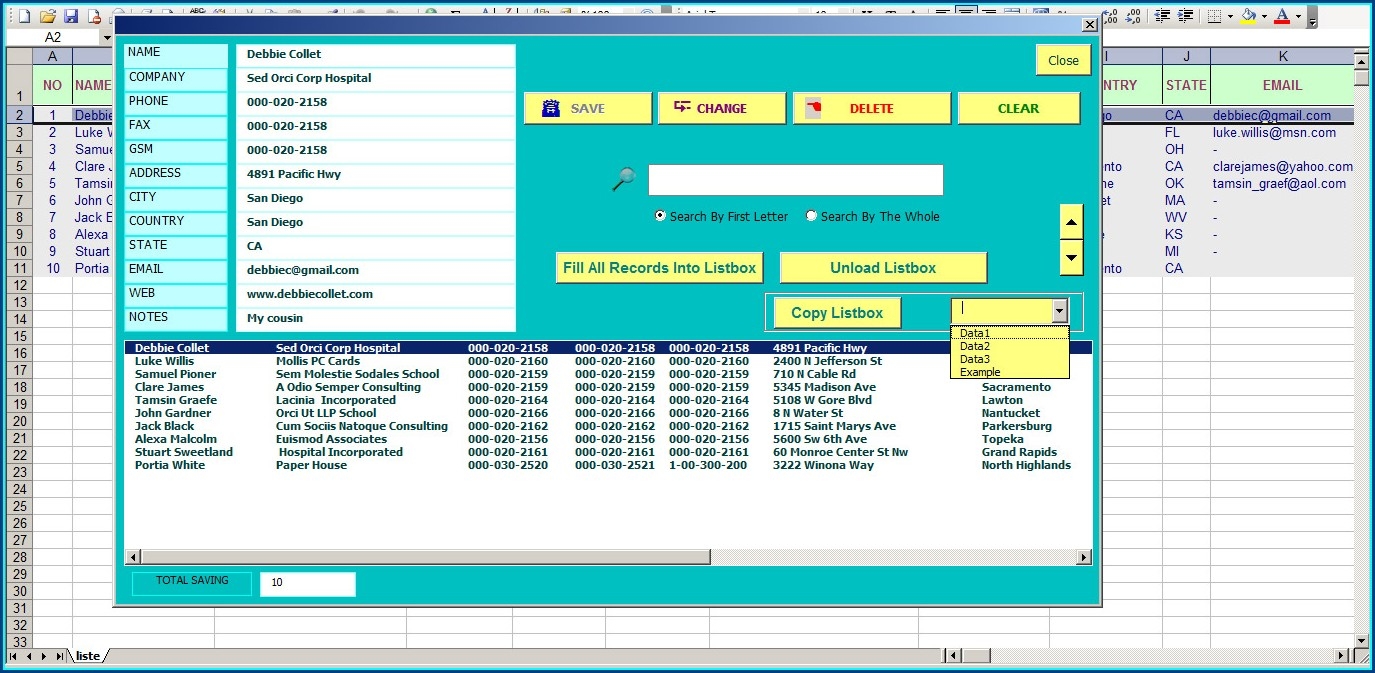Switch to the liste sheet tab

coord(88,656)
